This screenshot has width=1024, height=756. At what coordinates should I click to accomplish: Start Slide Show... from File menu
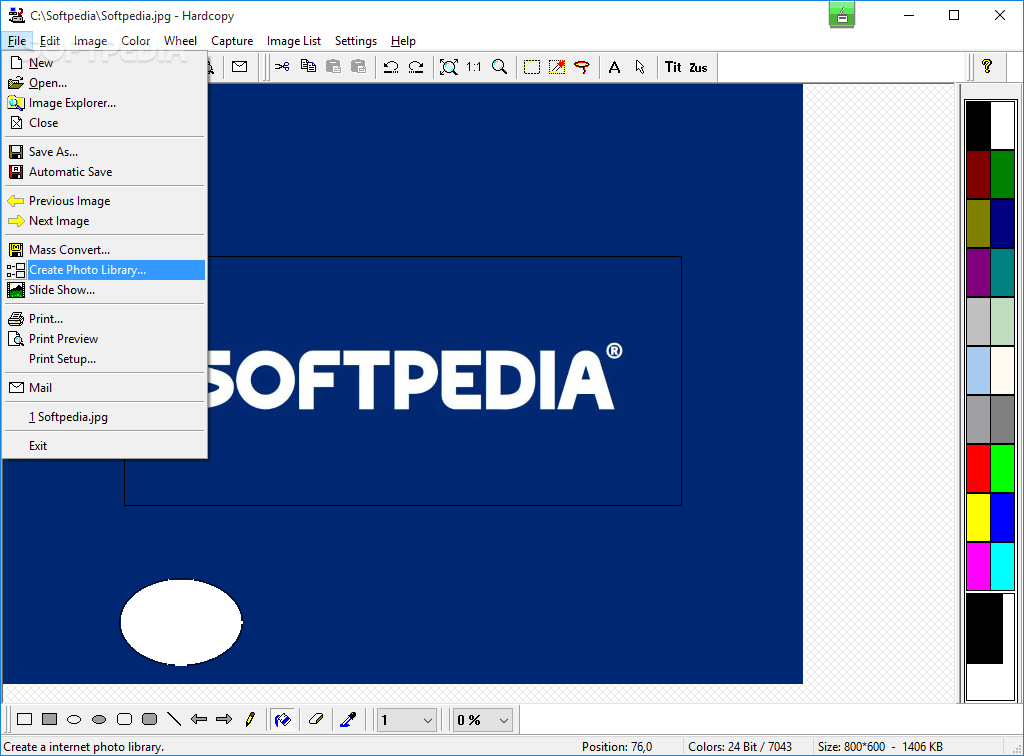point(105,290)
